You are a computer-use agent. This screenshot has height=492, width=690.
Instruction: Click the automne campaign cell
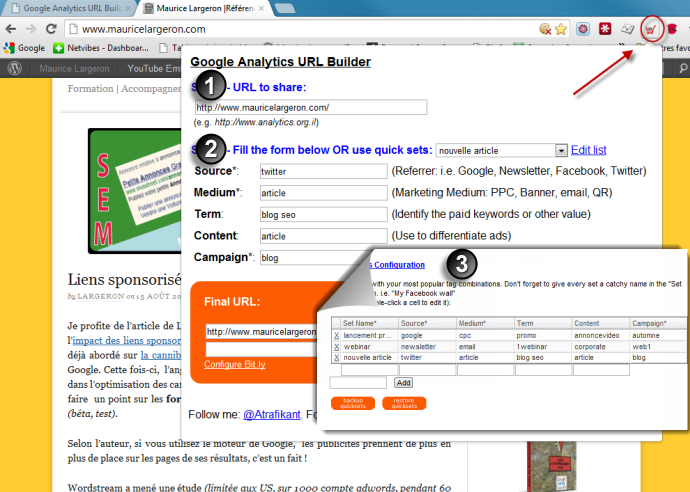point(658,335)
